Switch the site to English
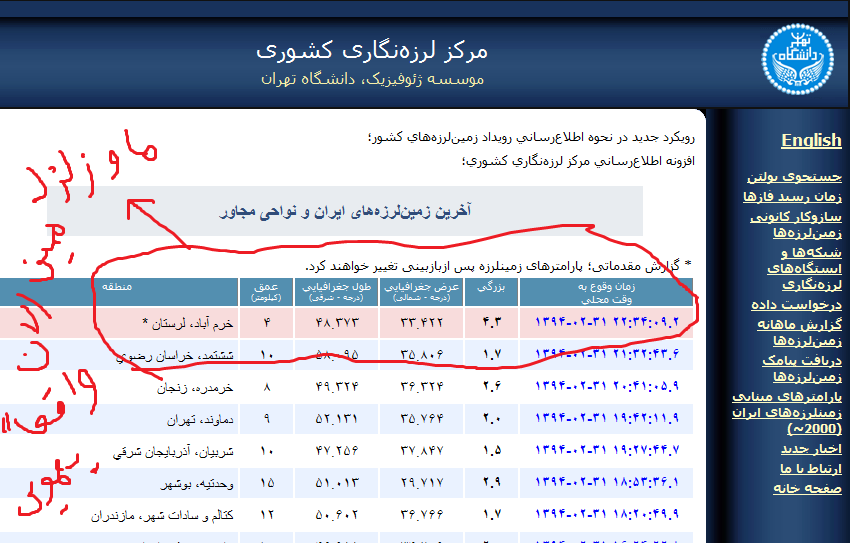The image size is (853, 543). [811, 140]
